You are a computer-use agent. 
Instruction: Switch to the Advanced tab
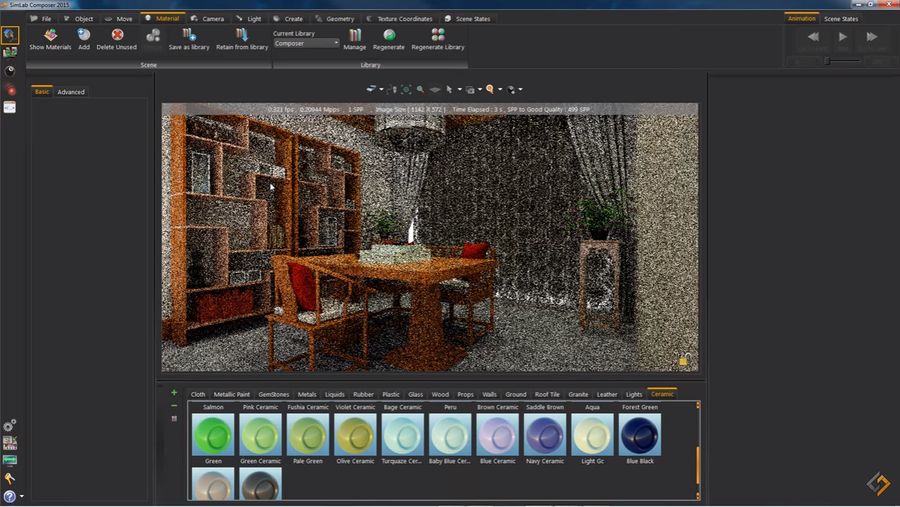(x=71, y=92)
